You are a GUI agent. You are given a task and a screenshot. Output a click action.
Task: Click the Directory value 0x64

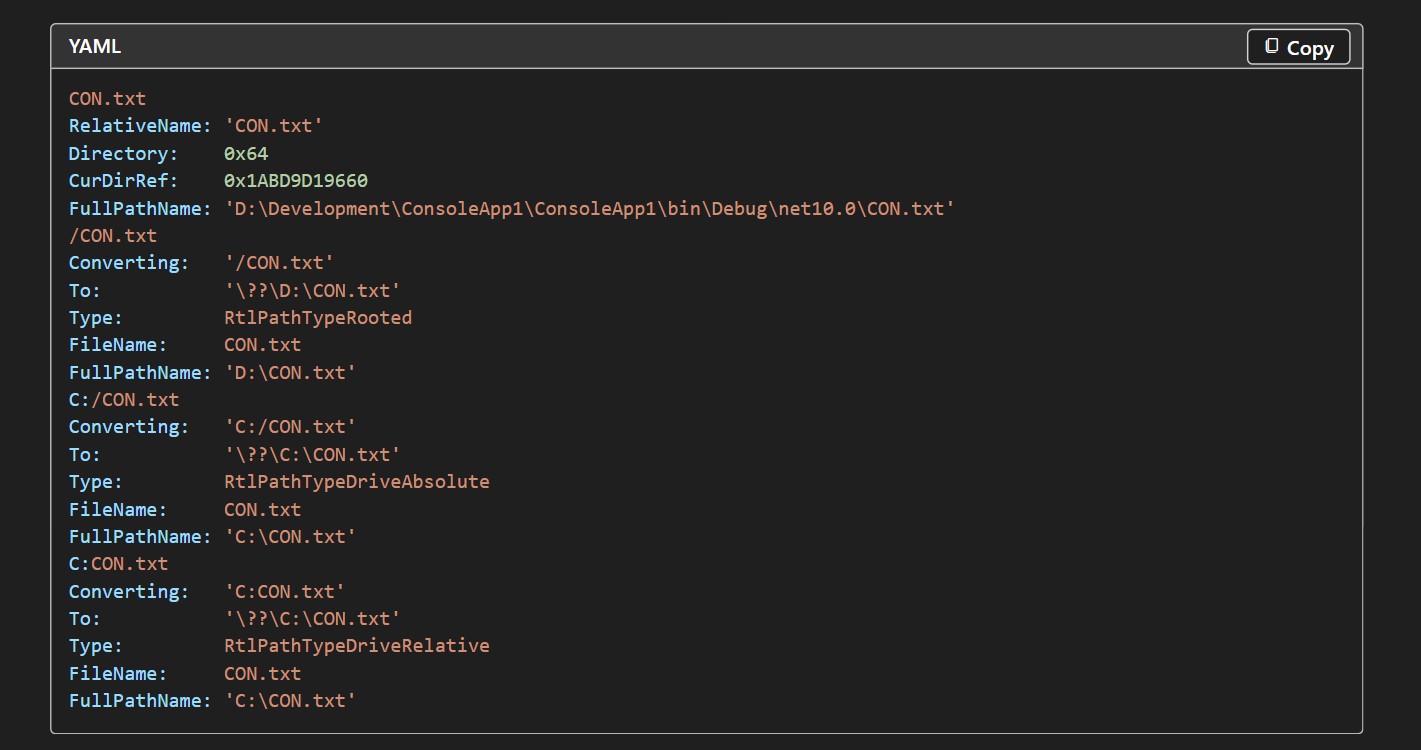[x=246, y=154]
